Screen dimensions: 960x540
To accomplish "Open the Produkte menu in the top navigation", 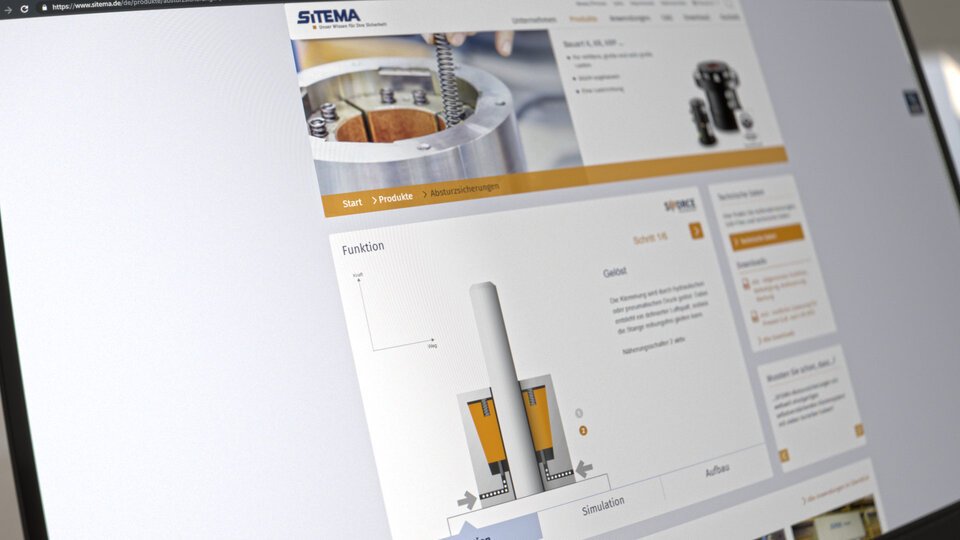I will 583,19.
